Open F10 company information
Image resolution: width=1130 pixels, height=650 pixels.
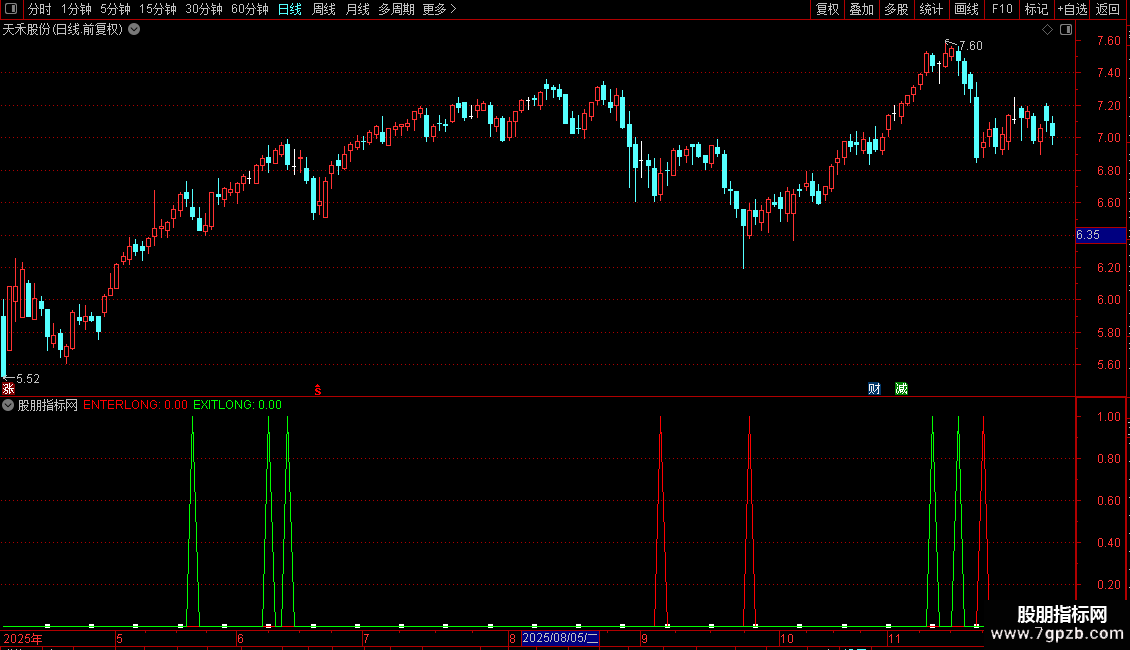(1002, 9)
